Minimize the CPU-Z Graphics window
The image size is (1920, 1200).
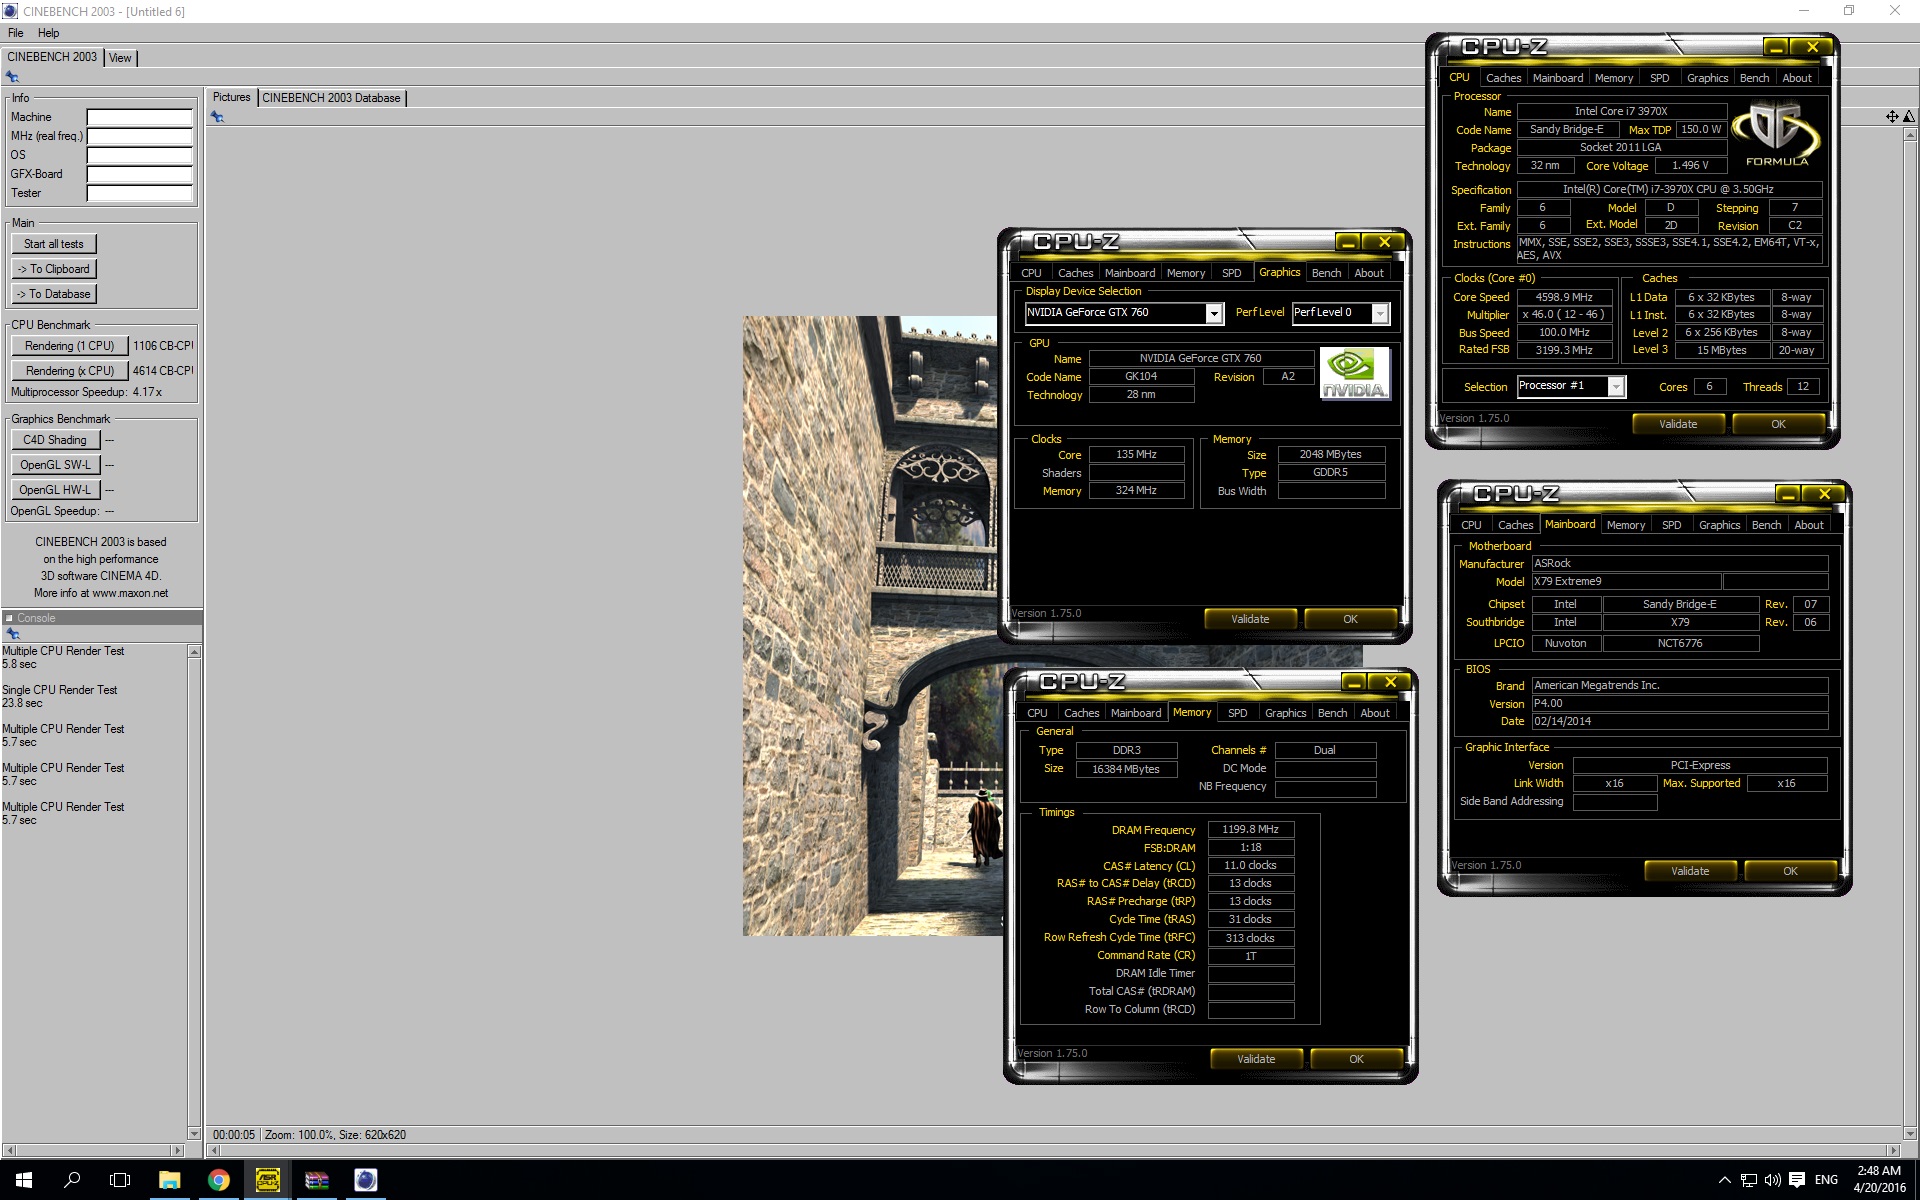[1348, 242]
